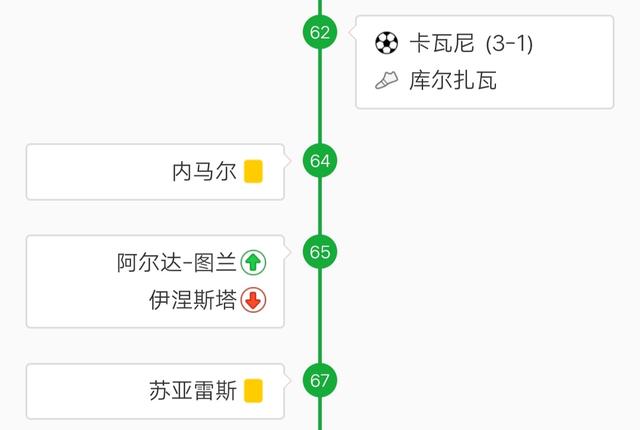Click the red substitution-out arrow icon

coord(253,300)
